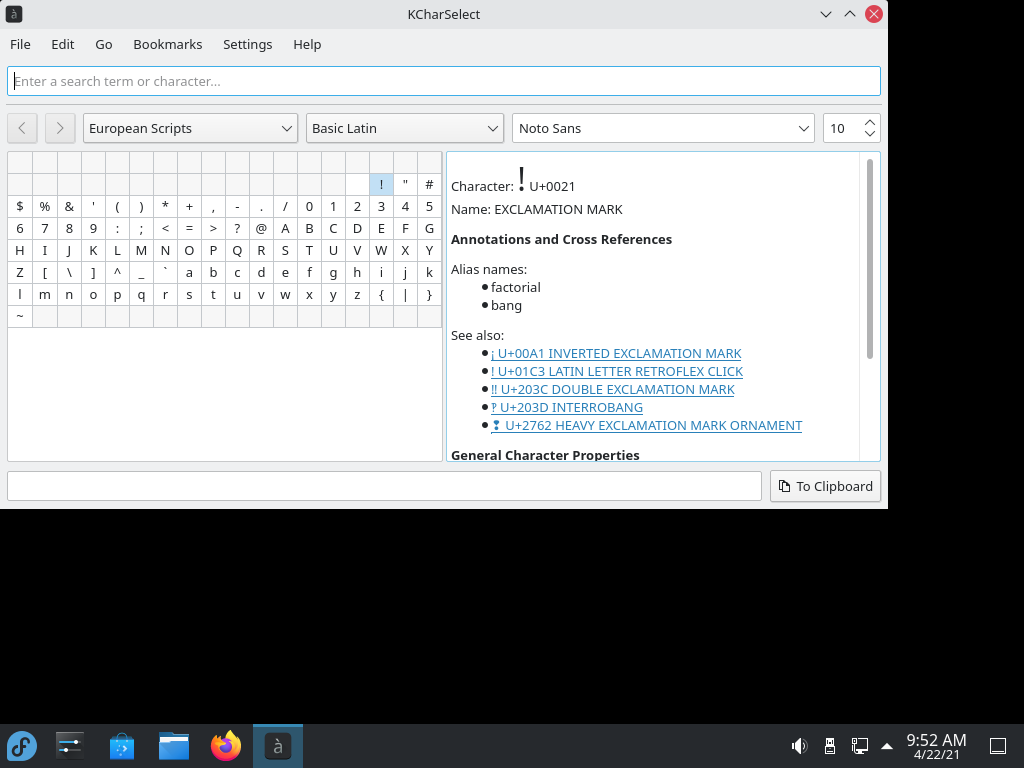
Task: Click the character details panel vertical scrollbar
Action: 870,259
